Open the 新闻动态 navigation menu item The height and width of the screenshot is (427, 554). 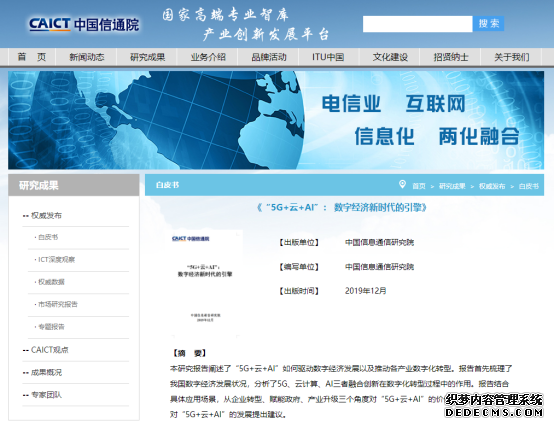coord(87,57)
